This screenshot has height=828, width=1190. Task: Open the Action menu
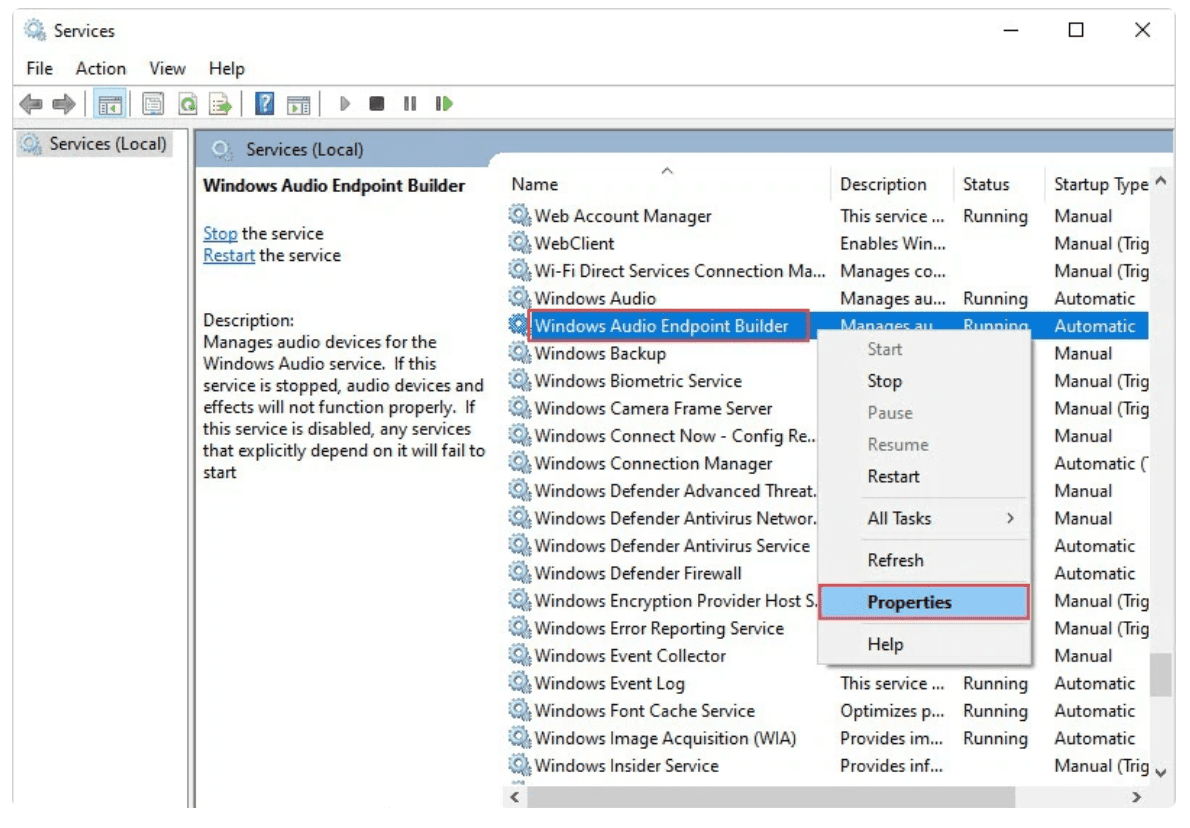tap(101, 68)
